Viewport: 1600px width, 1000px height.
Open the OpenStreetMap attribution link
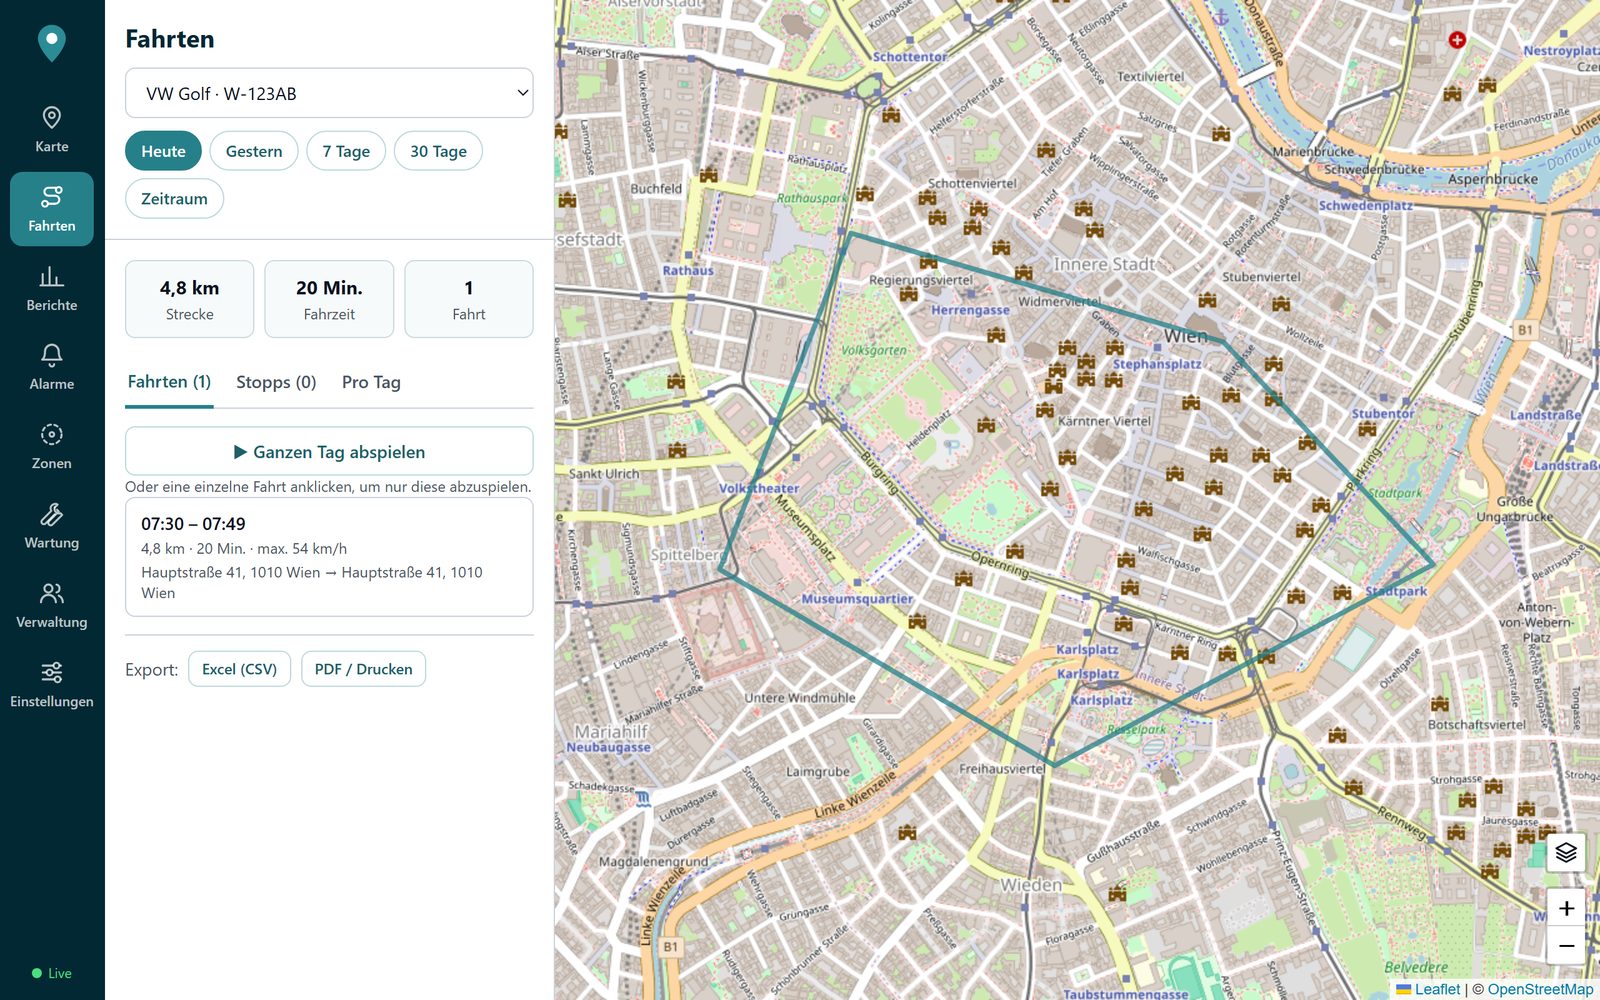coord(1540,989)
